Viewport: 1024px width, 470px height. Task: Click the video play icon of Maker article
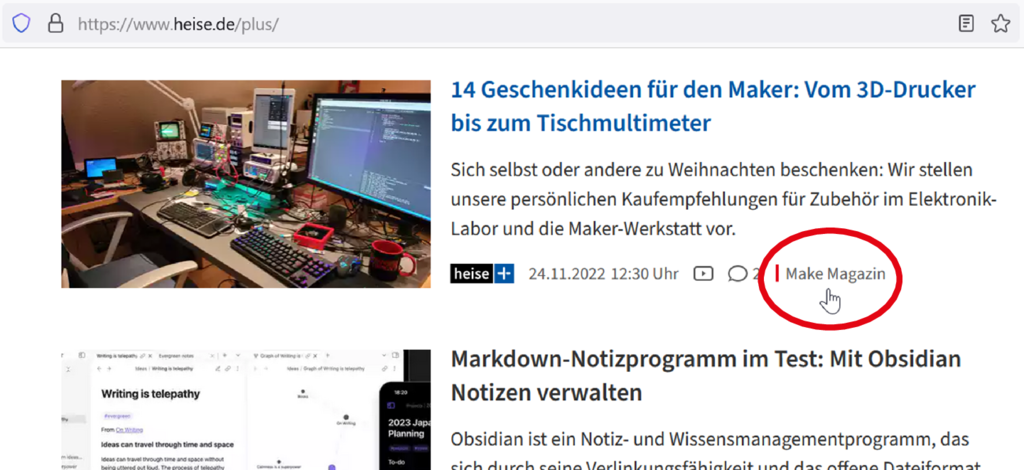(703, 274)
